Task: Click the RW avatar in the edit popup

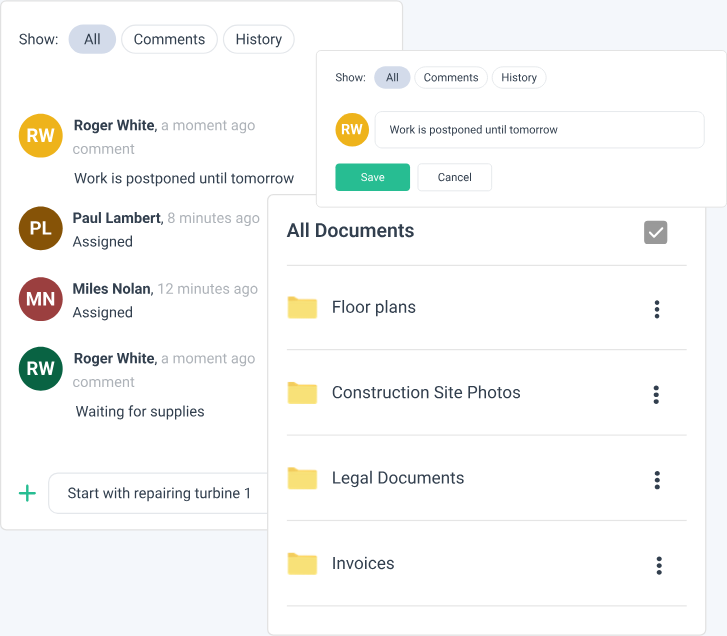Action: (352, 129)
